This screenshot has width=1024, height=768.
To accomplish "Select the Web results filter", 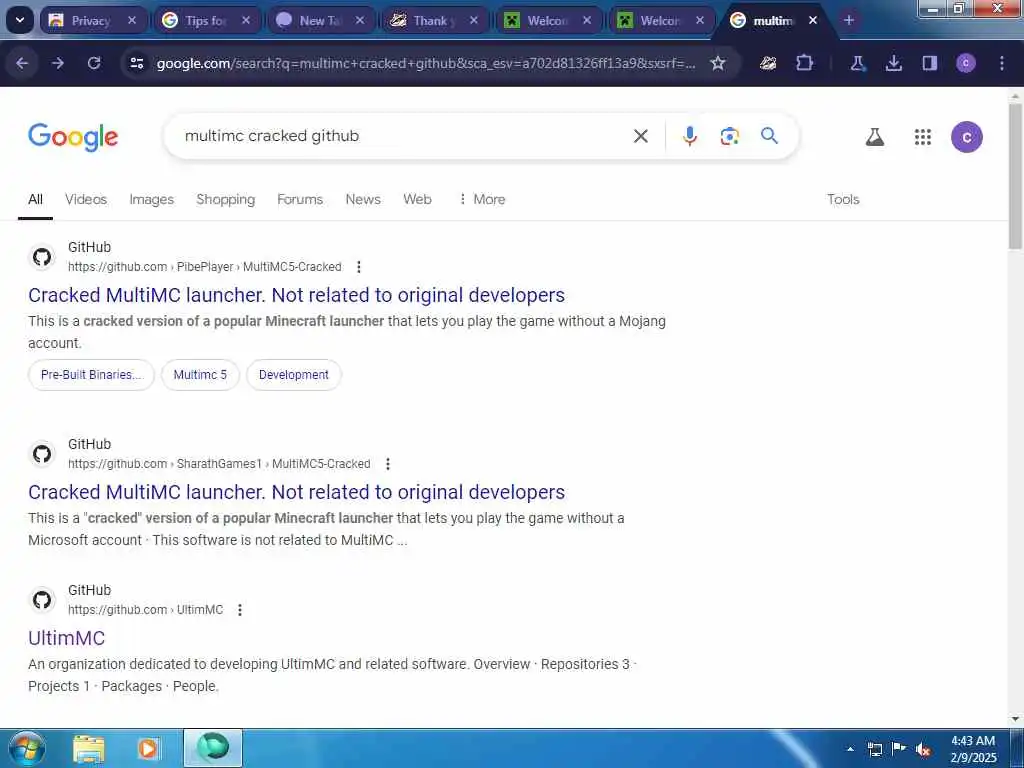I will 417,199.
